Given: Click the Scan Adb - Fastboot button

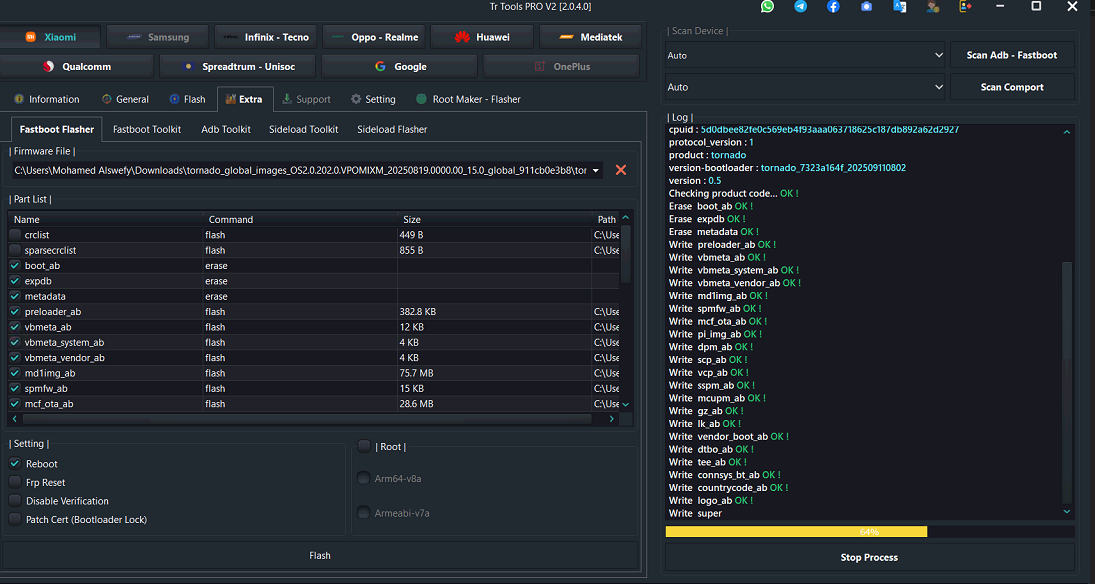Looking at the screenshot, I should (1012, 55).
